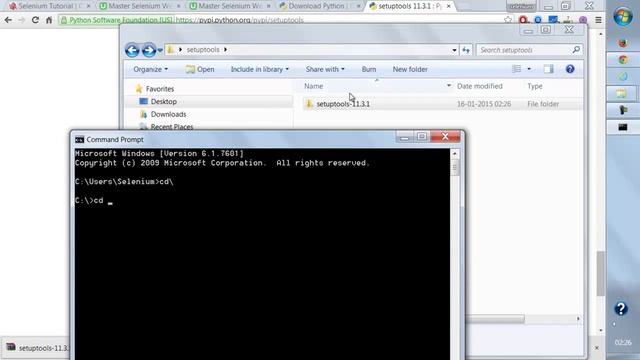This screenshot has width=640, height=360.
Task: Open Explorer help icon
Action: coord(570,69)
